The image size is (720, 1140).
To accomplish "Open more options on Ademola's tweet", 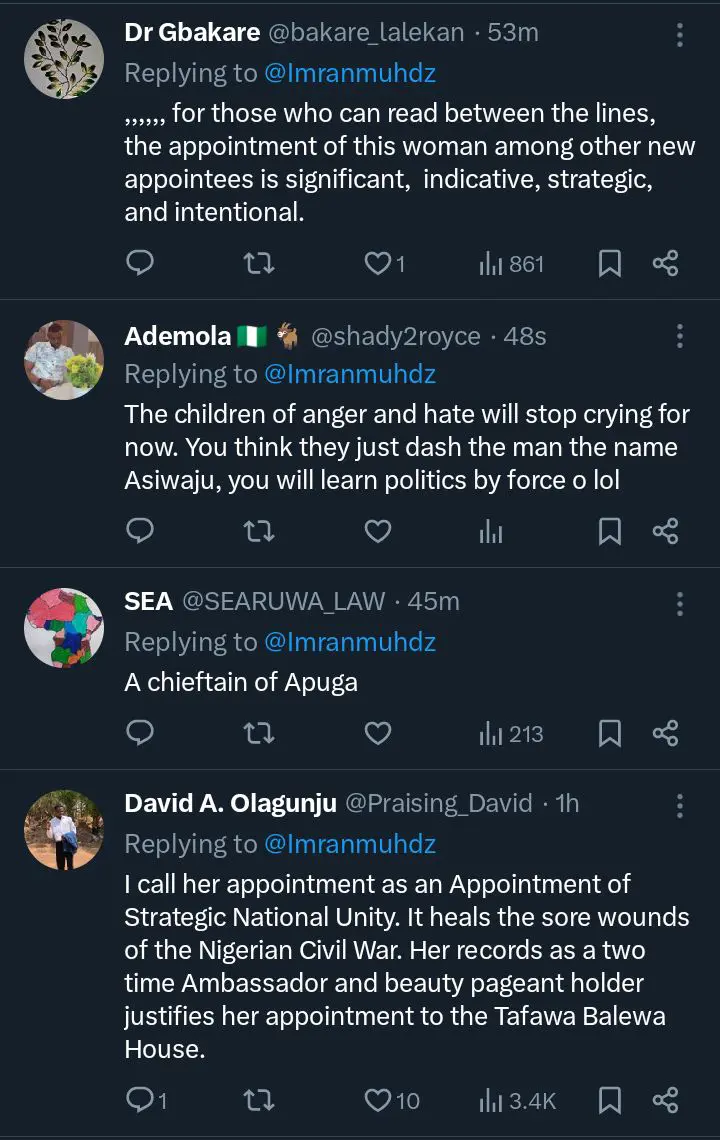I will (680, 336).
